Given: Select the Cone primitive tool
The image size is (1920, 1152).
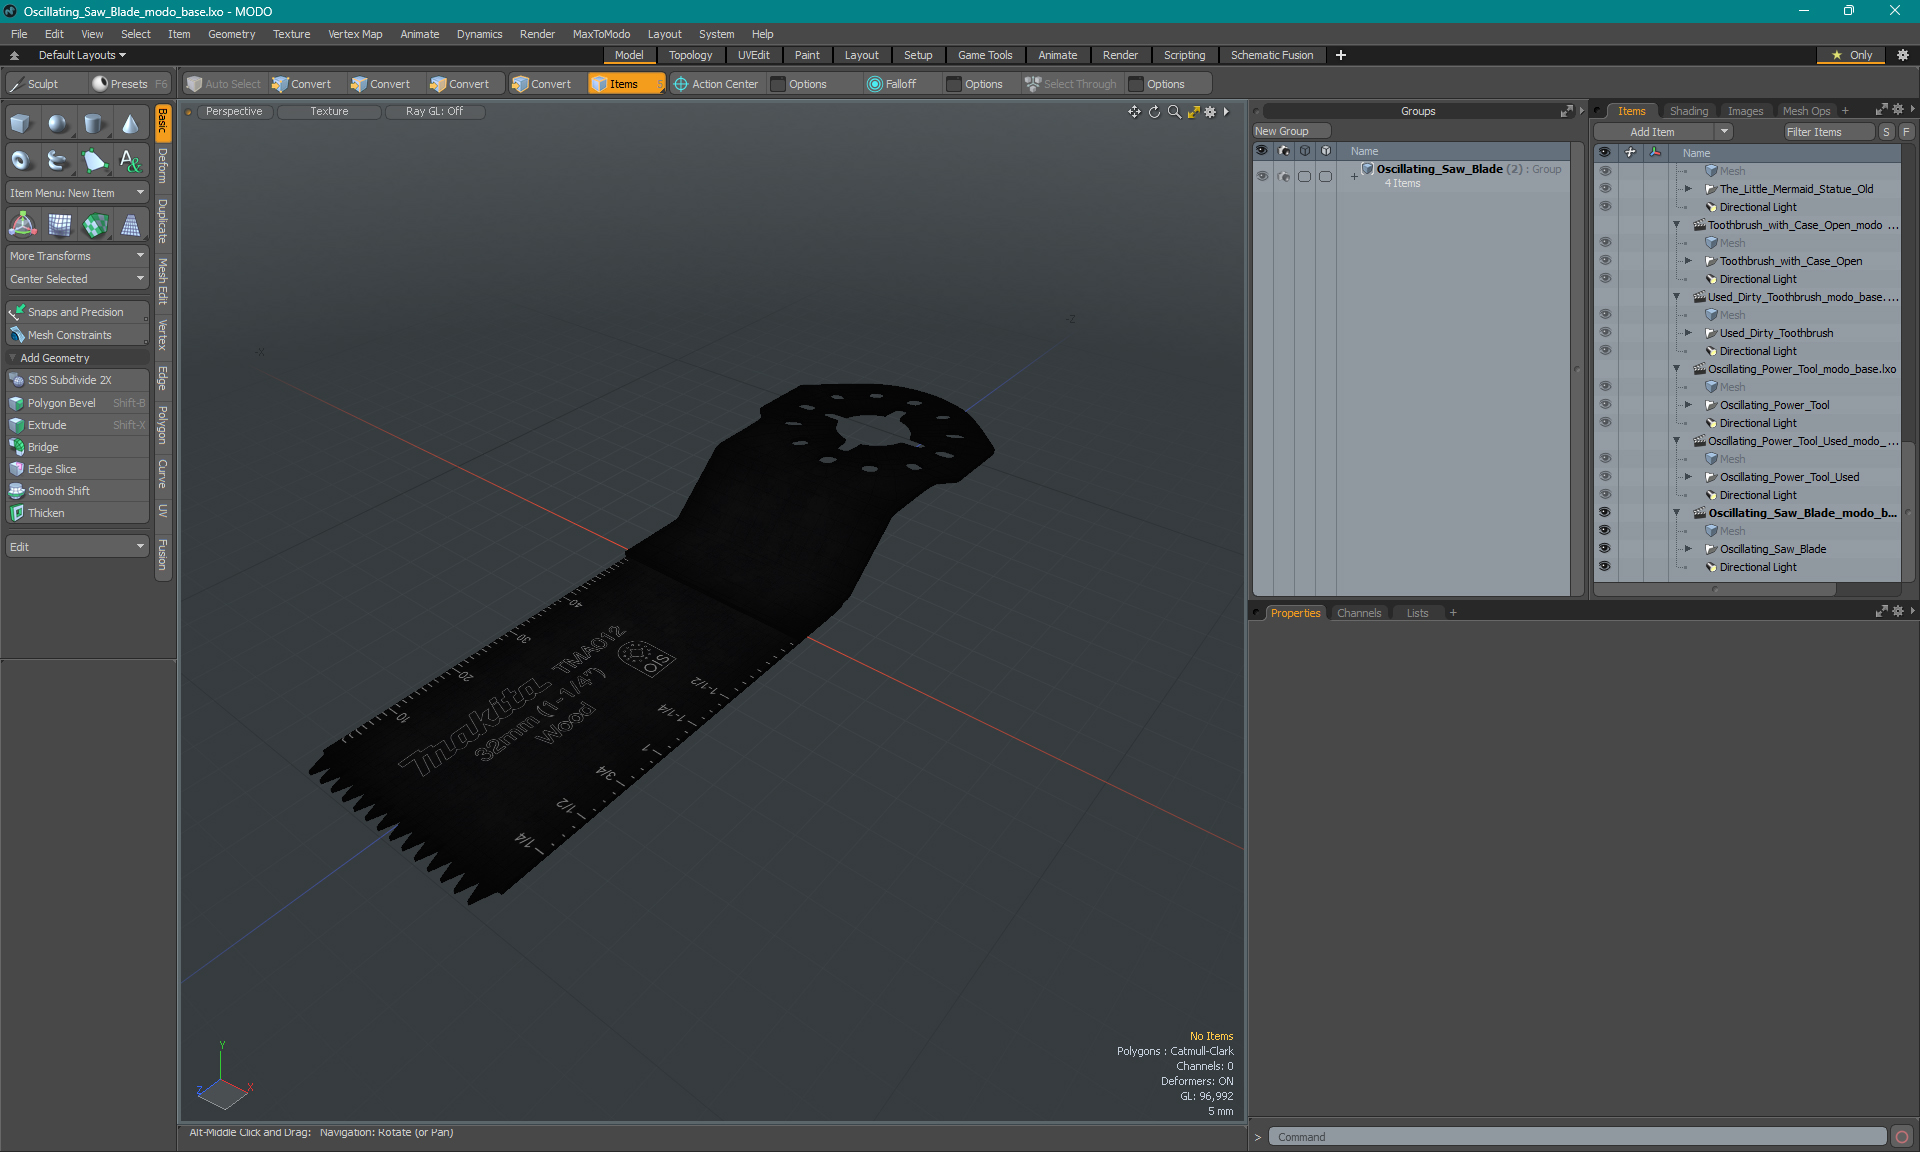Looking at the screenshot, I should 131,124.
